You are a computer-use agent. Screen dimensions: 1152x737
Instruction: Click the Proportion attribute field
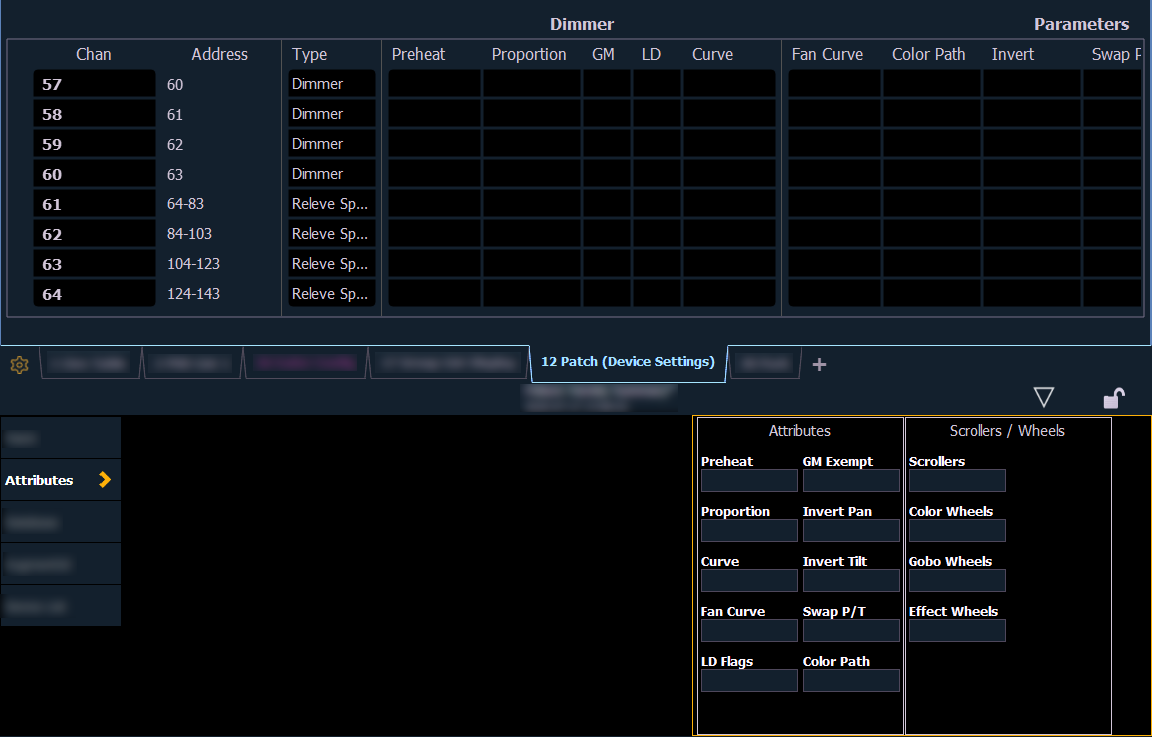749,531
